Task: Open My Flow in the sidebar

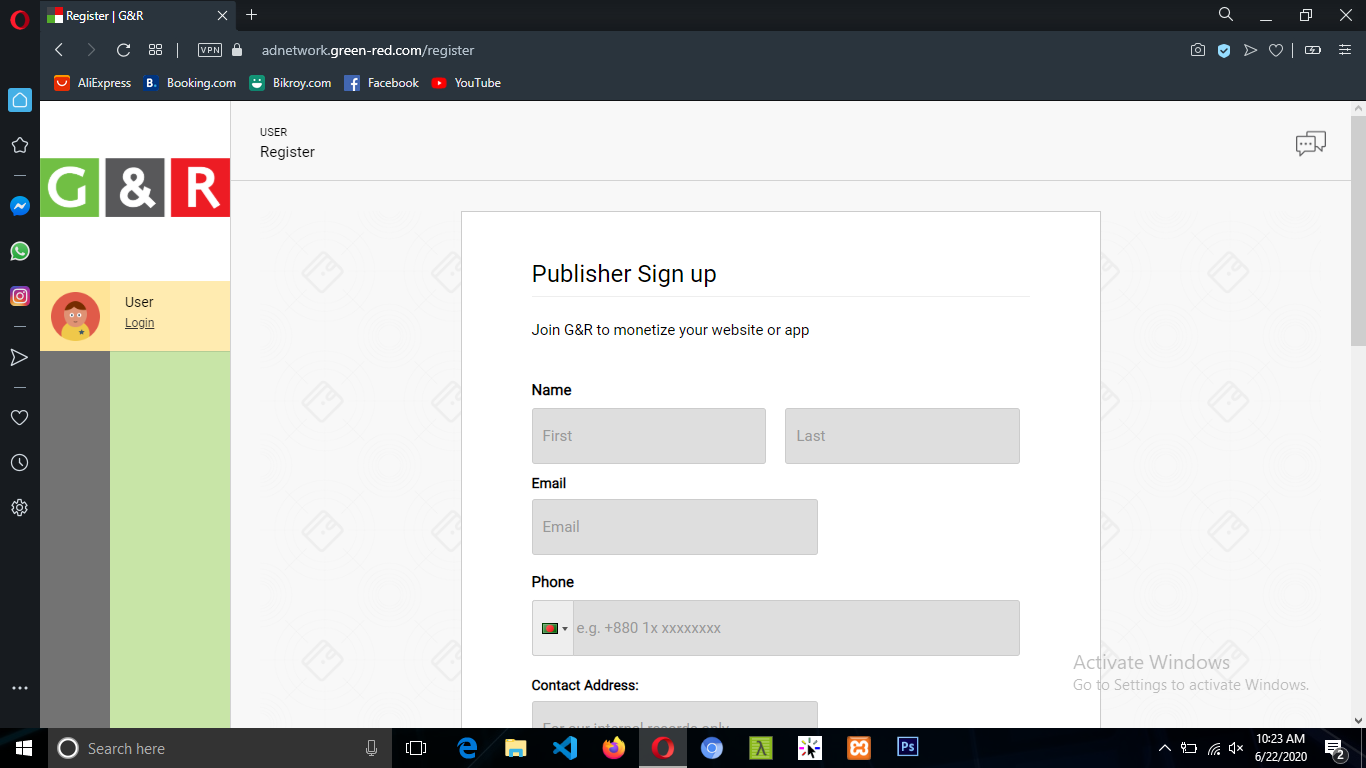Action: coord(20,357)
